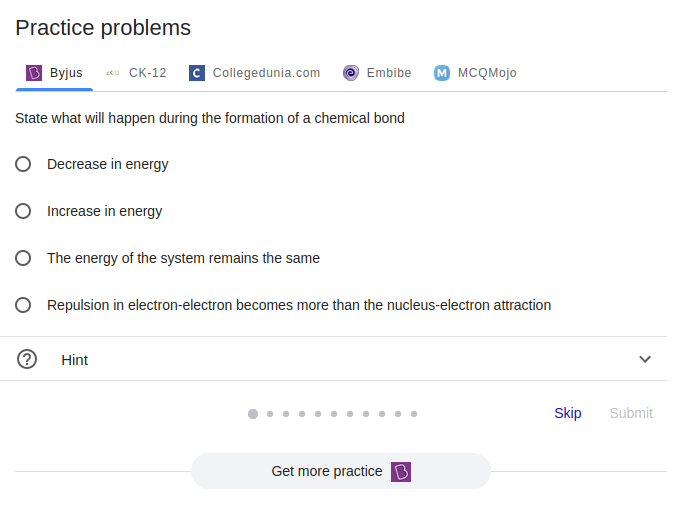
Task: Click Byjus icon in Get more practice
Action: coord(401,471)
